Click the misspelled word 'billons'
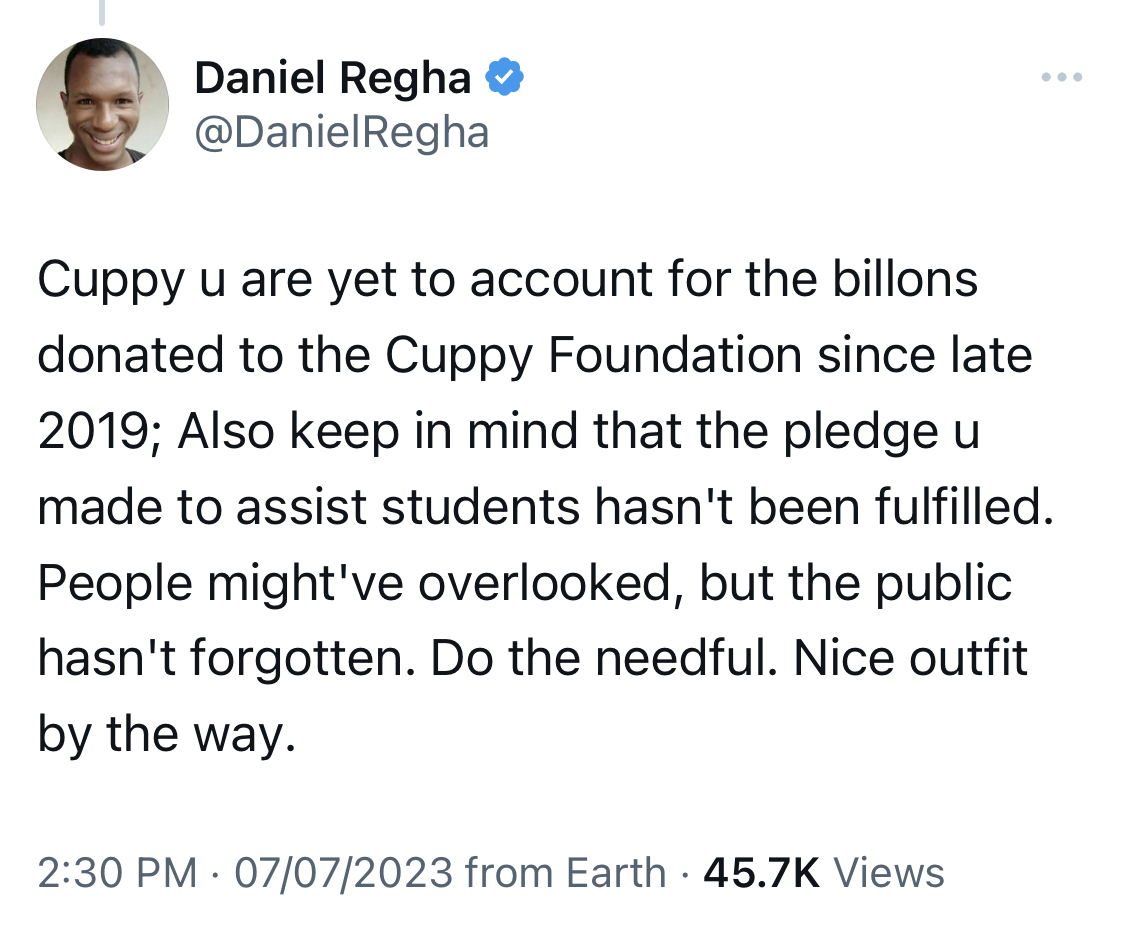 (x=905, y=278)
